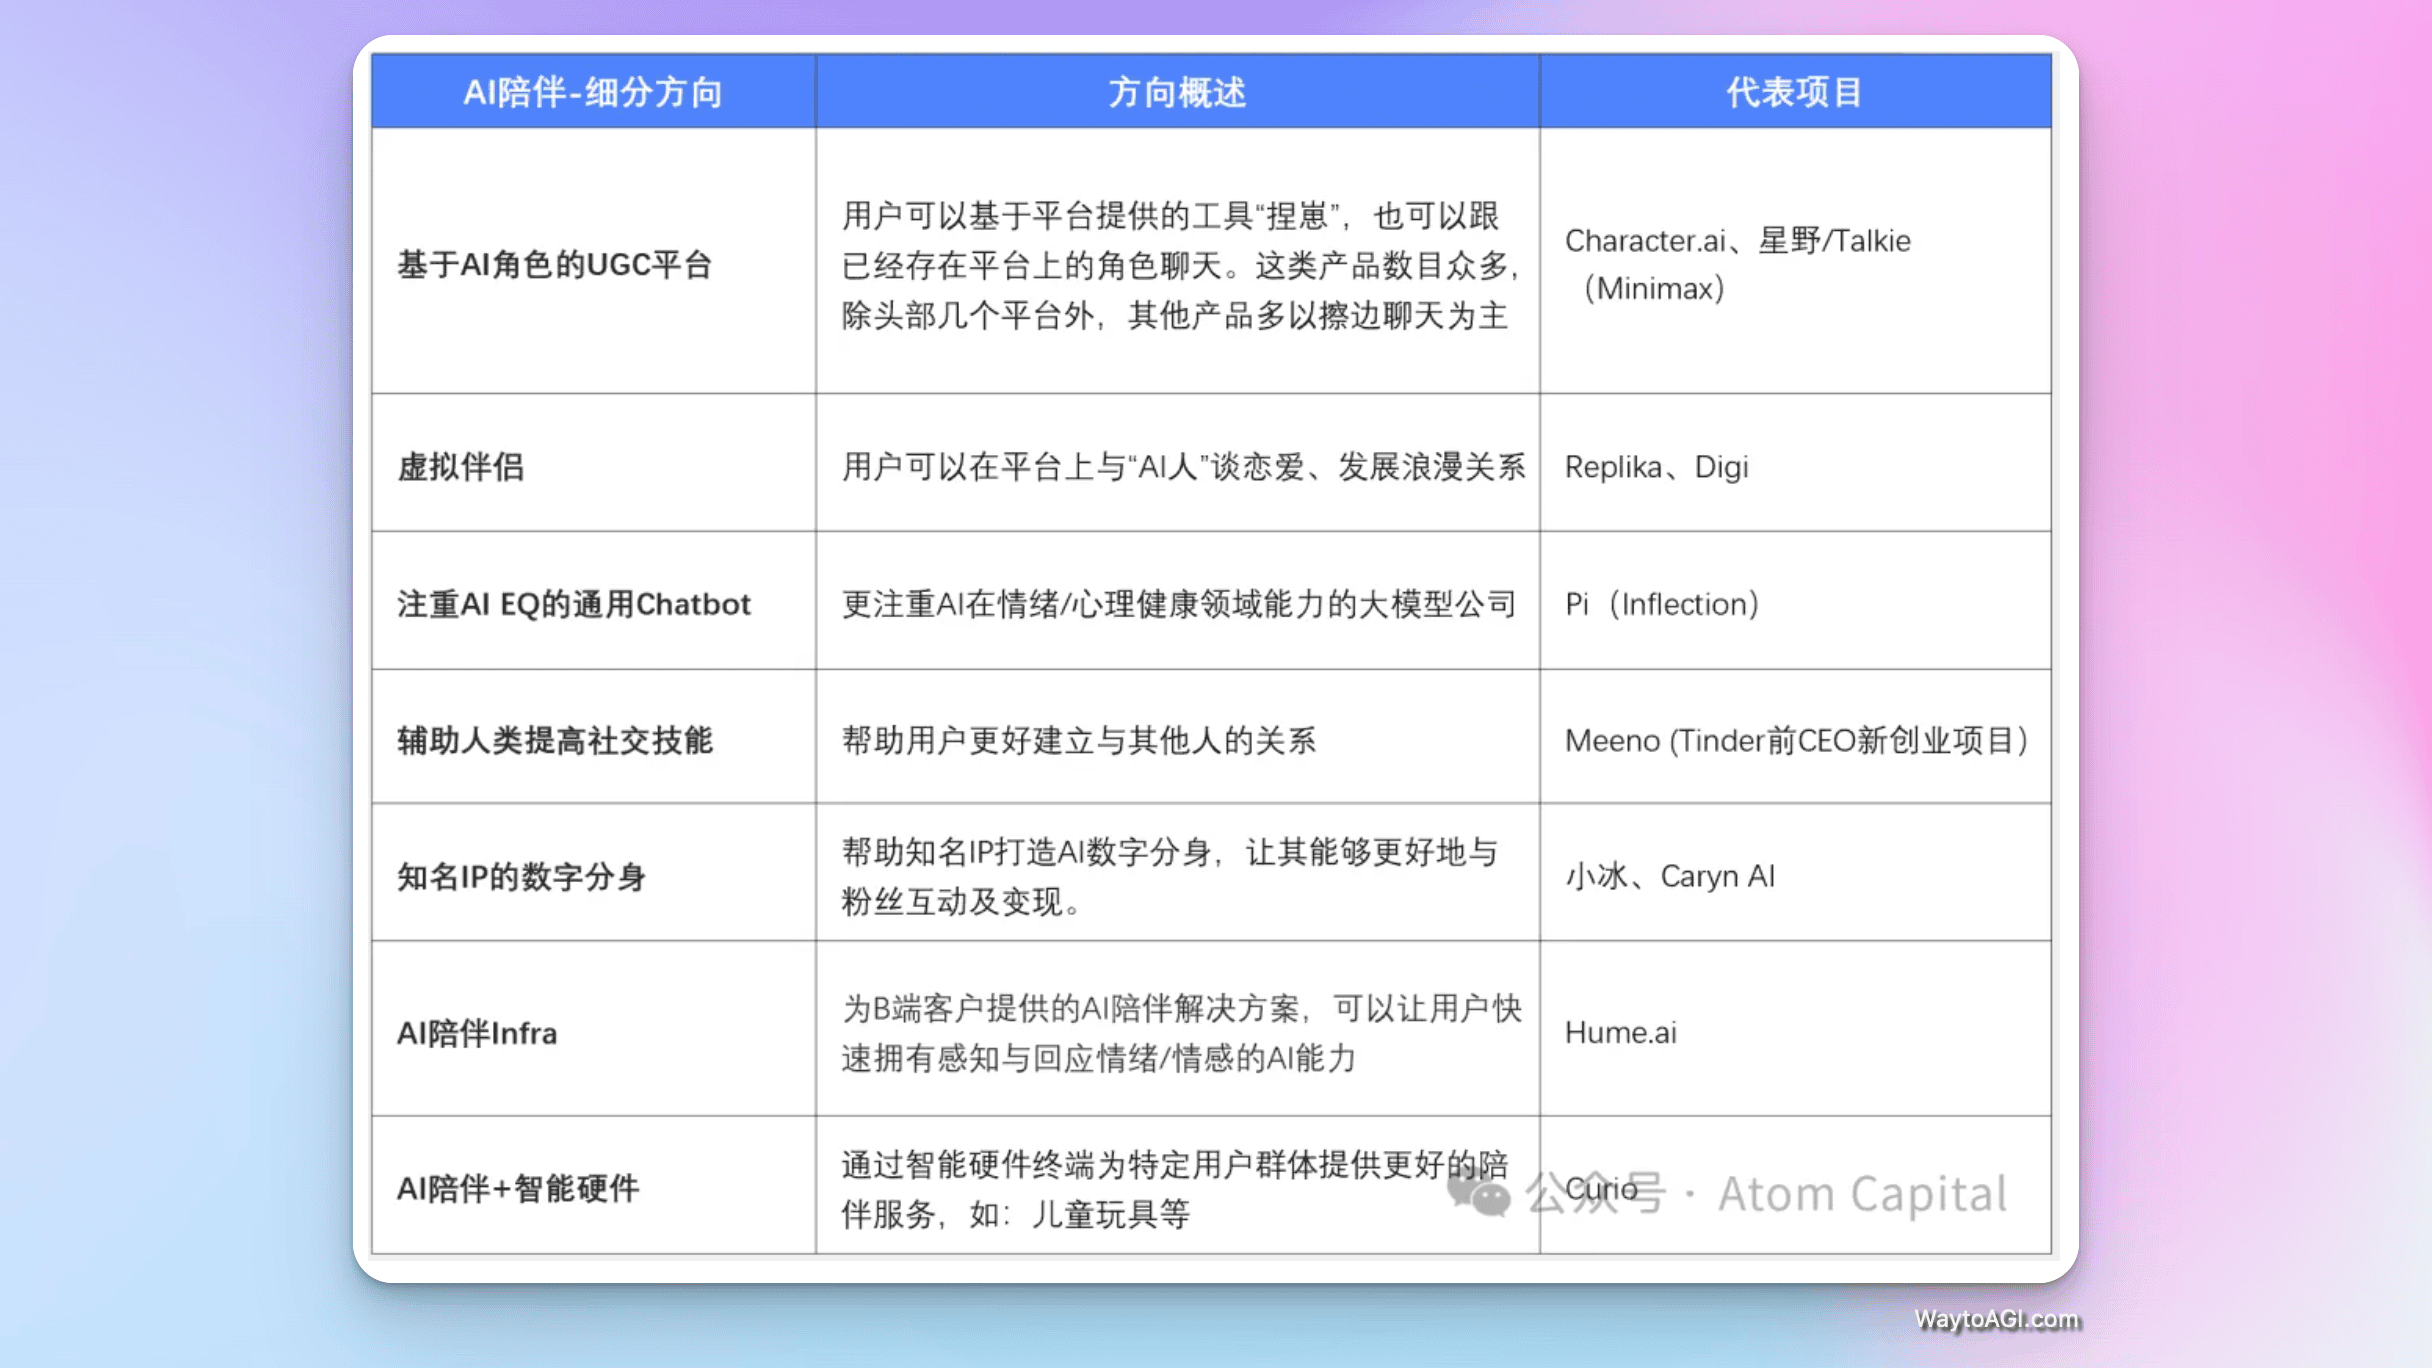Select the row label '辅助人类提高社交技能'
The width and height of the screenshot is (2432, 1368).
click(555, 740)
